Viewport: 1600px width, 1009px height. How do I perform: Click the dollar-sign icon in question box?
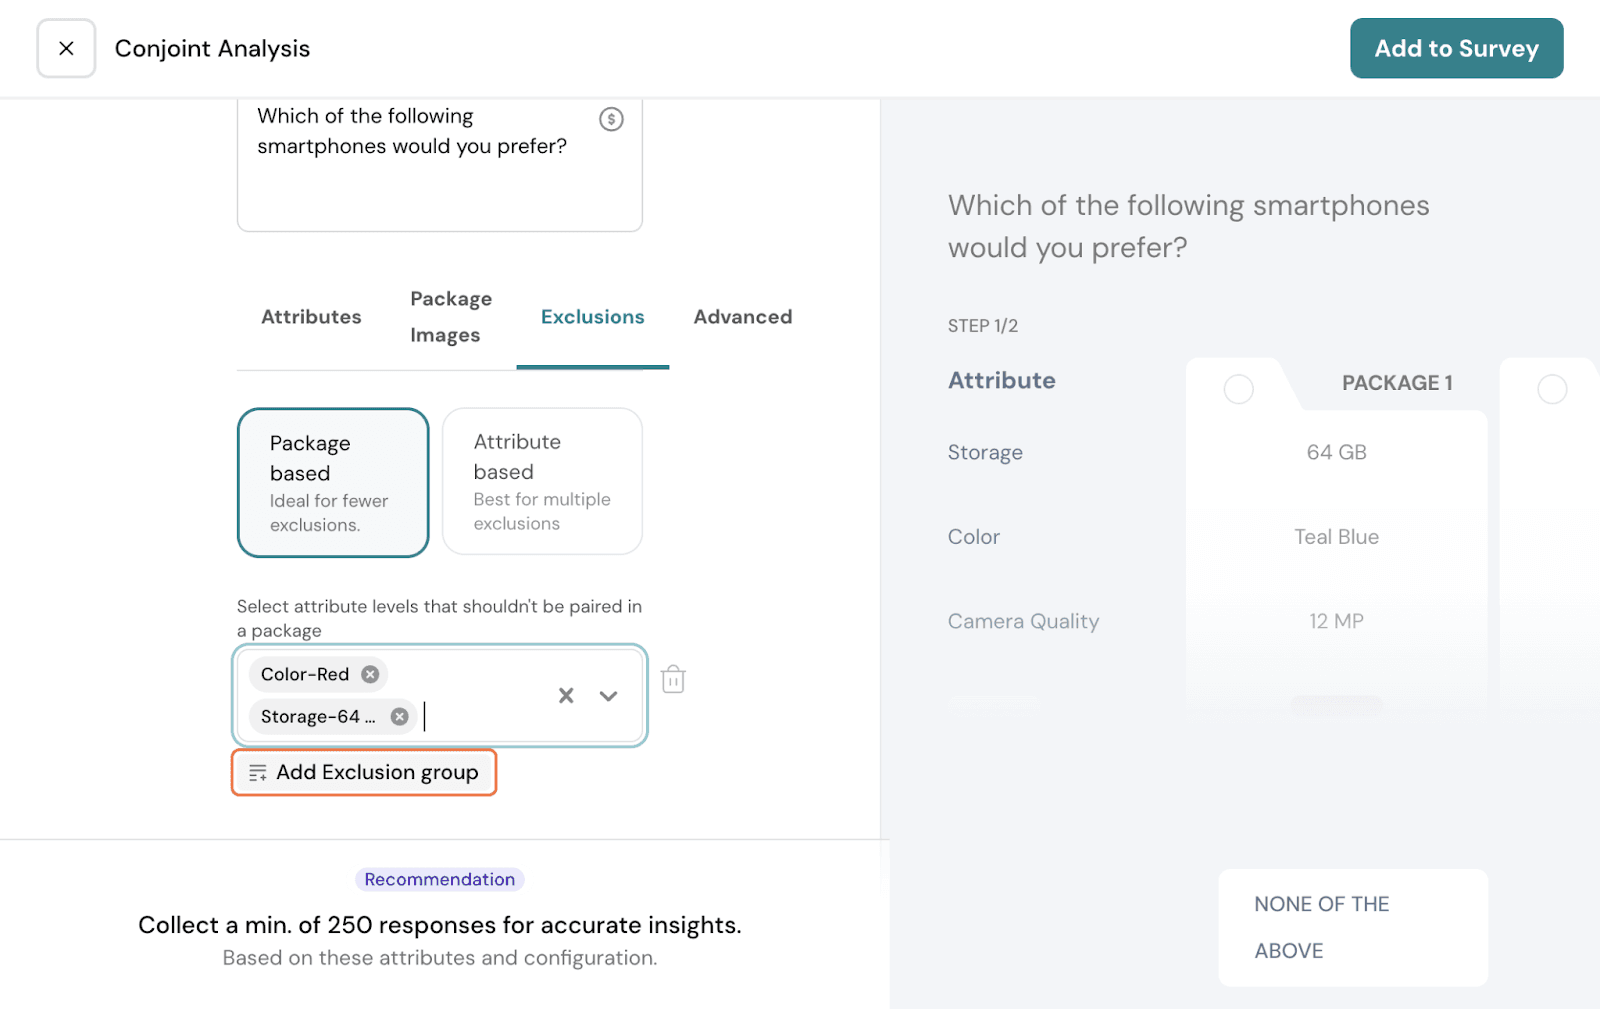coord(611,119)
